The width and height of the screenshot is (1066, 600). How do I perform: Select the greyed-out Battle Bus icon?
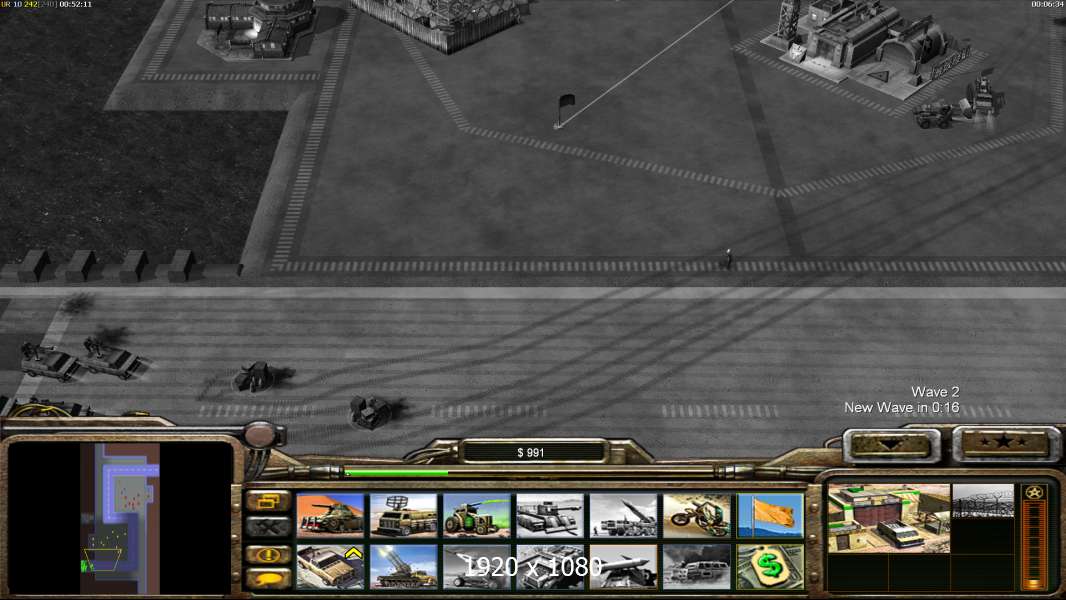pyautogui.click(x=697, y=566)
